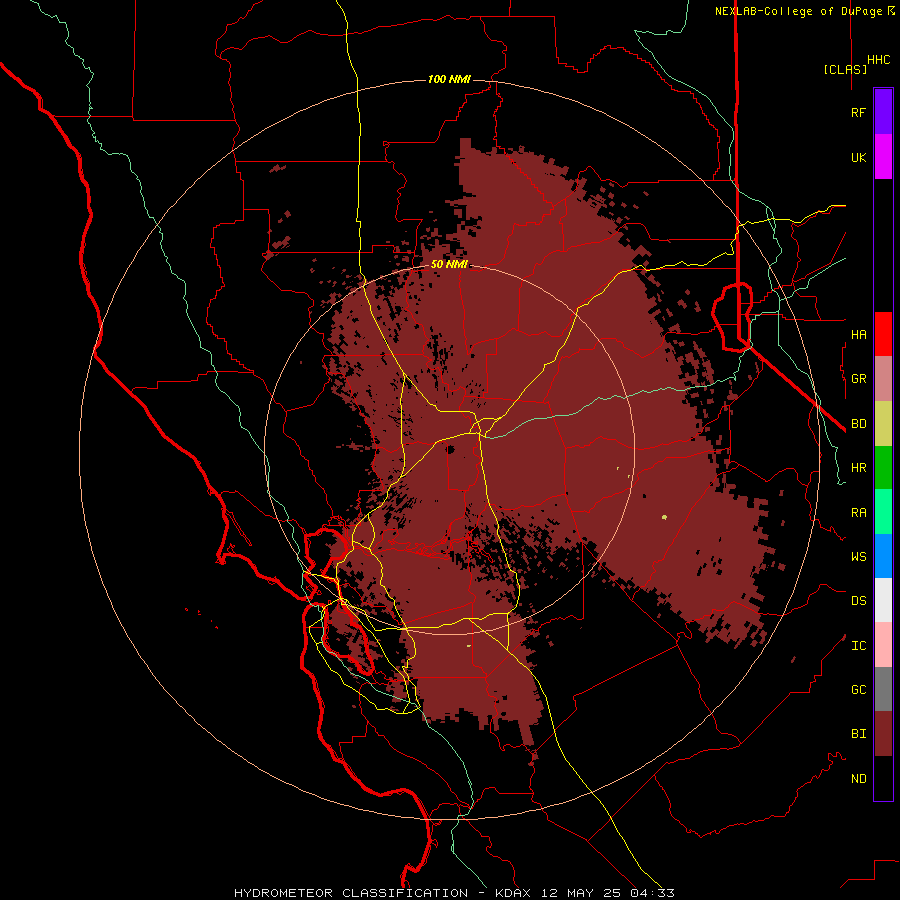Click the black ND legend swatch
900x900 pixels.
coord(883,778)
